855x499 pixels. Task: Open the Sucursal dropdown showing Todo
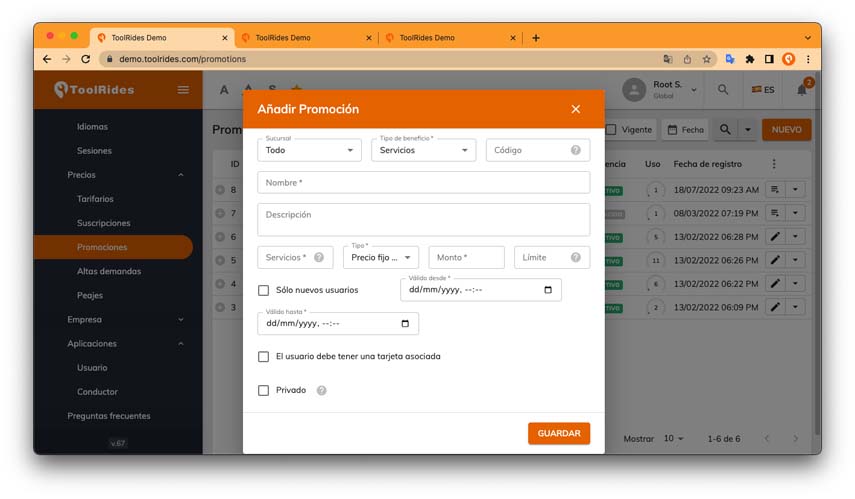pyautogui.click(x=309, y=150)
